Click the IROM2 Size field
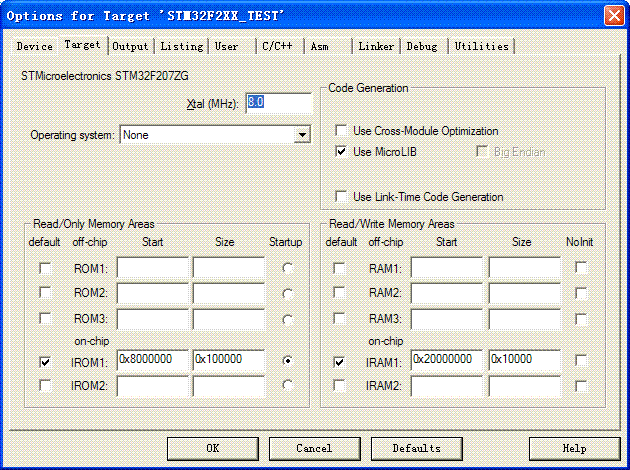 (x=229, y=386)
